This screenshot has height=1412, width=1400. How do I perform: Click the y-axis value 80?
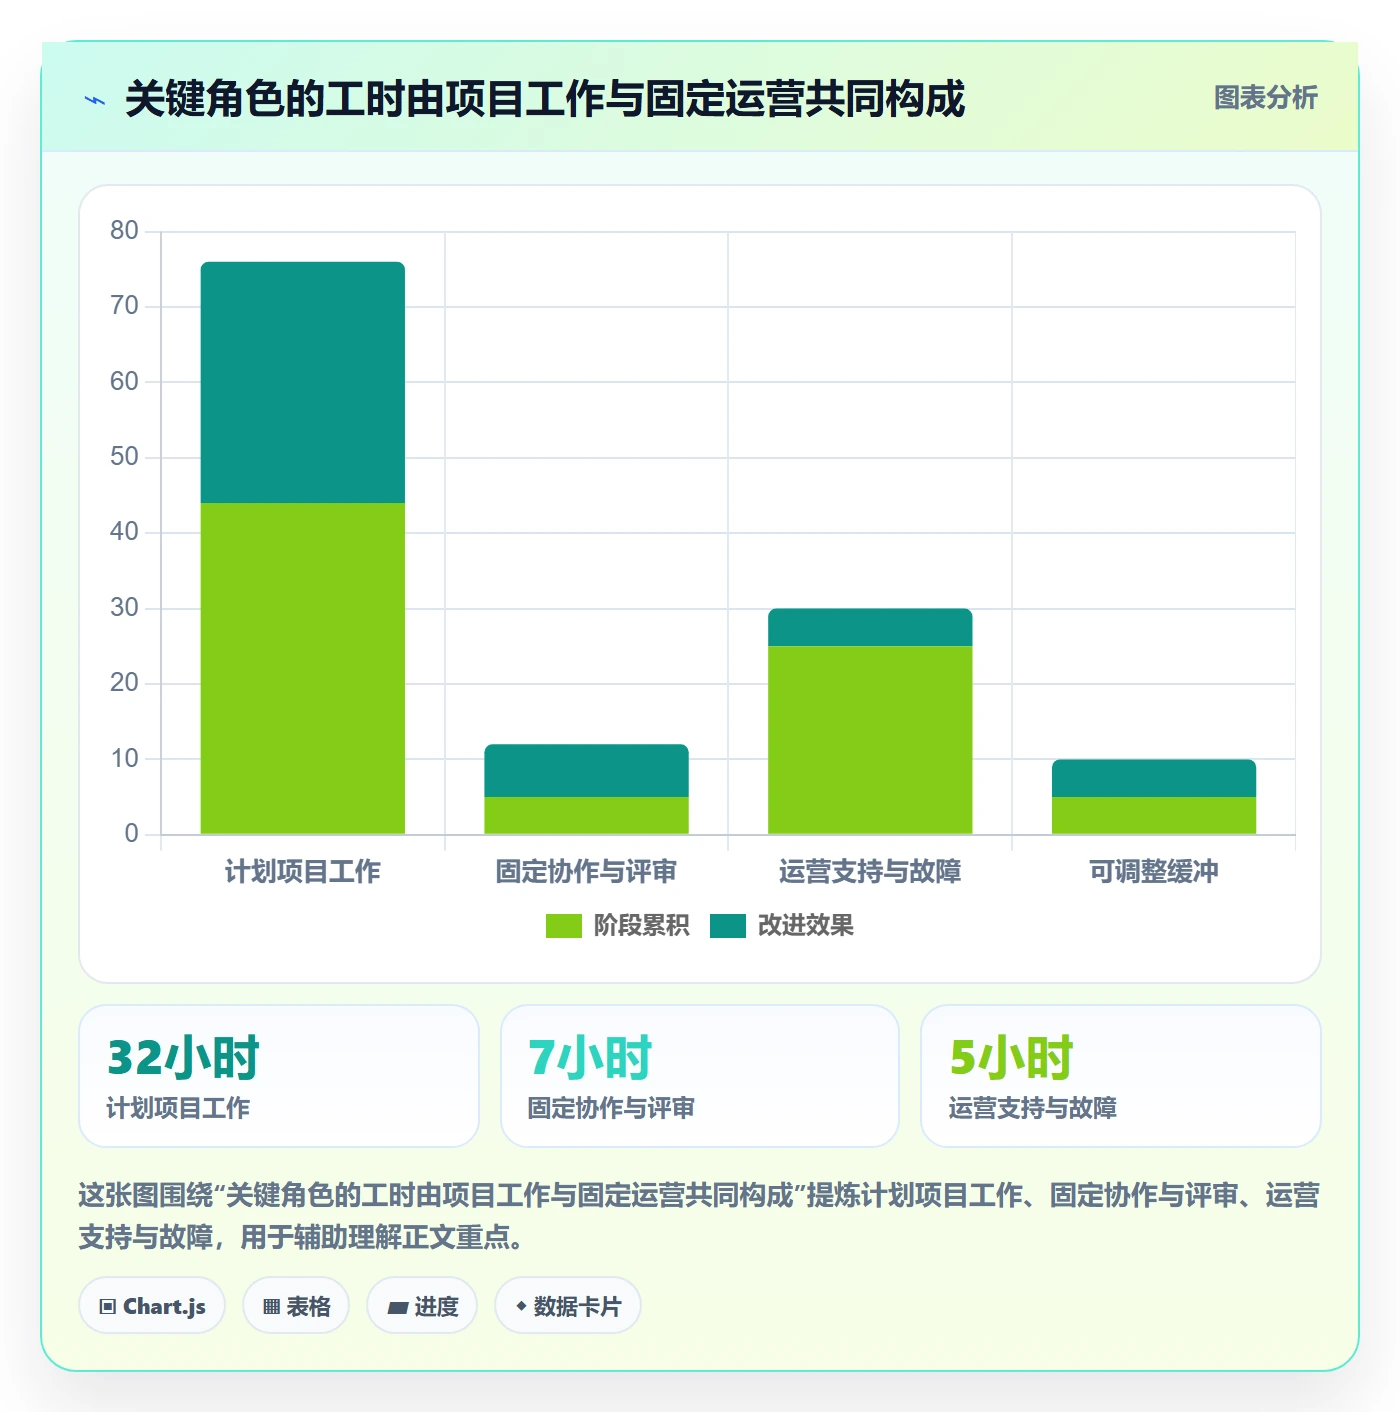(x=124, y=231)
